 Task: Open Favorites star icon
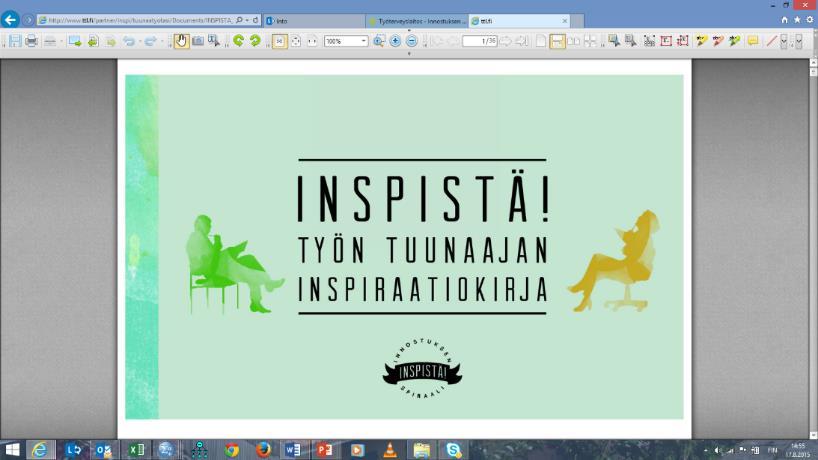(797, 20)
